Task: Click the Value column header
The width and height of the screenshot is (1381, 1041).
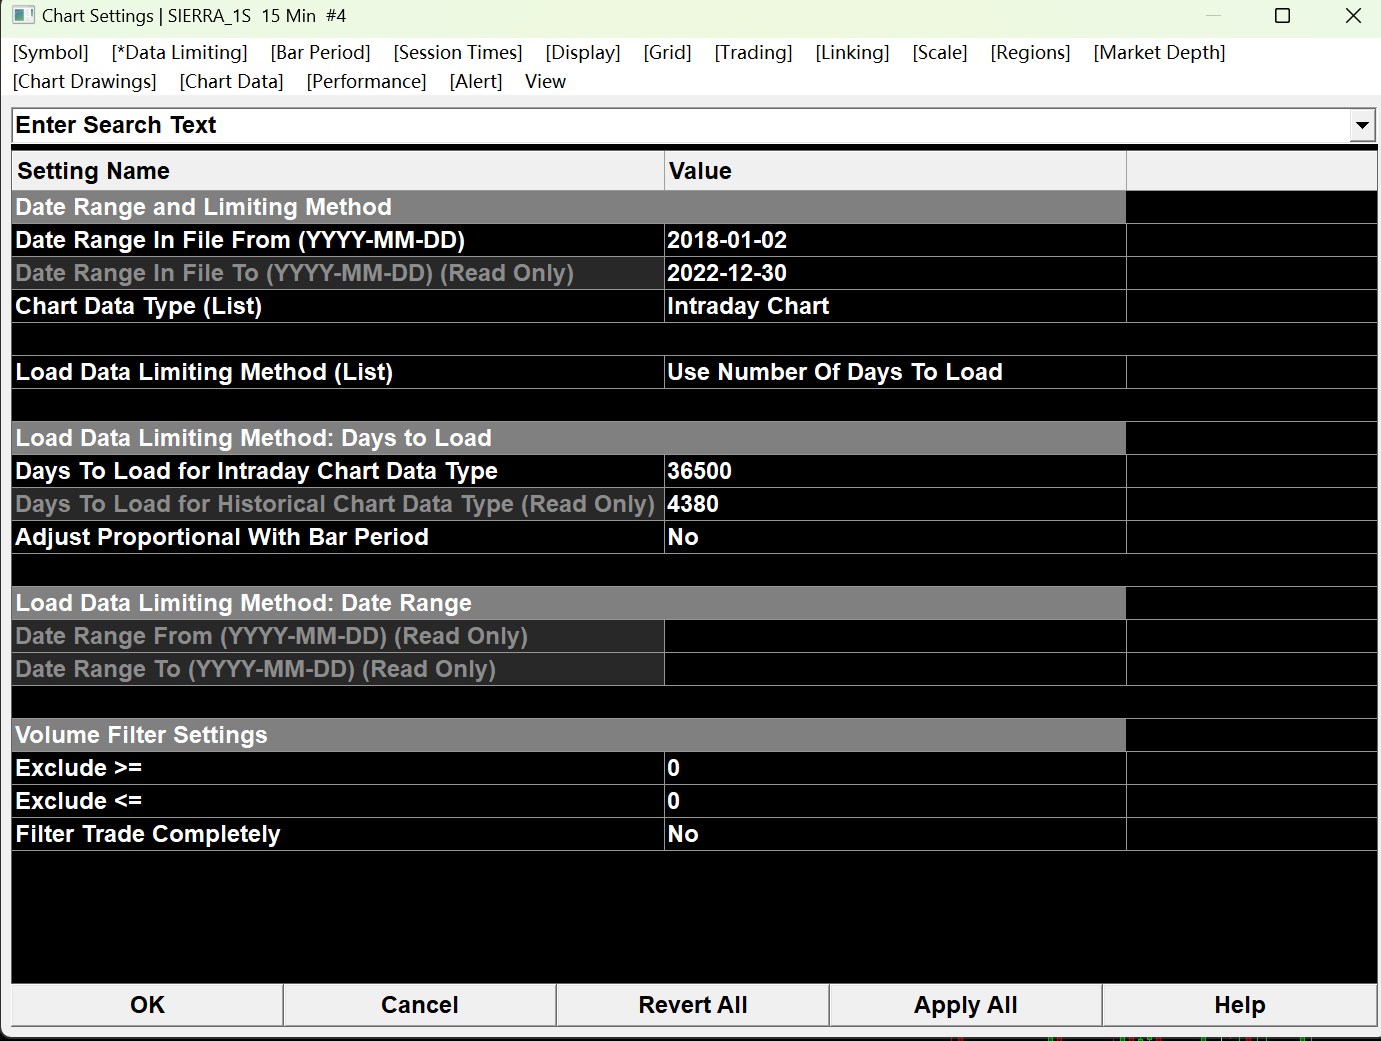Action: click(895, 171)
